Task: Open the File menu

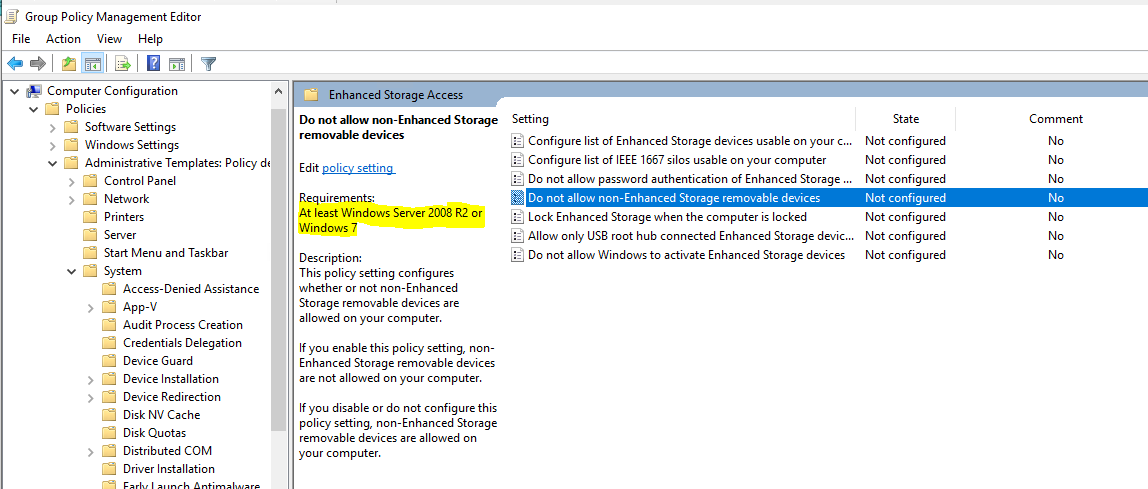Action: pyautogui.click(x=20, y=39)
